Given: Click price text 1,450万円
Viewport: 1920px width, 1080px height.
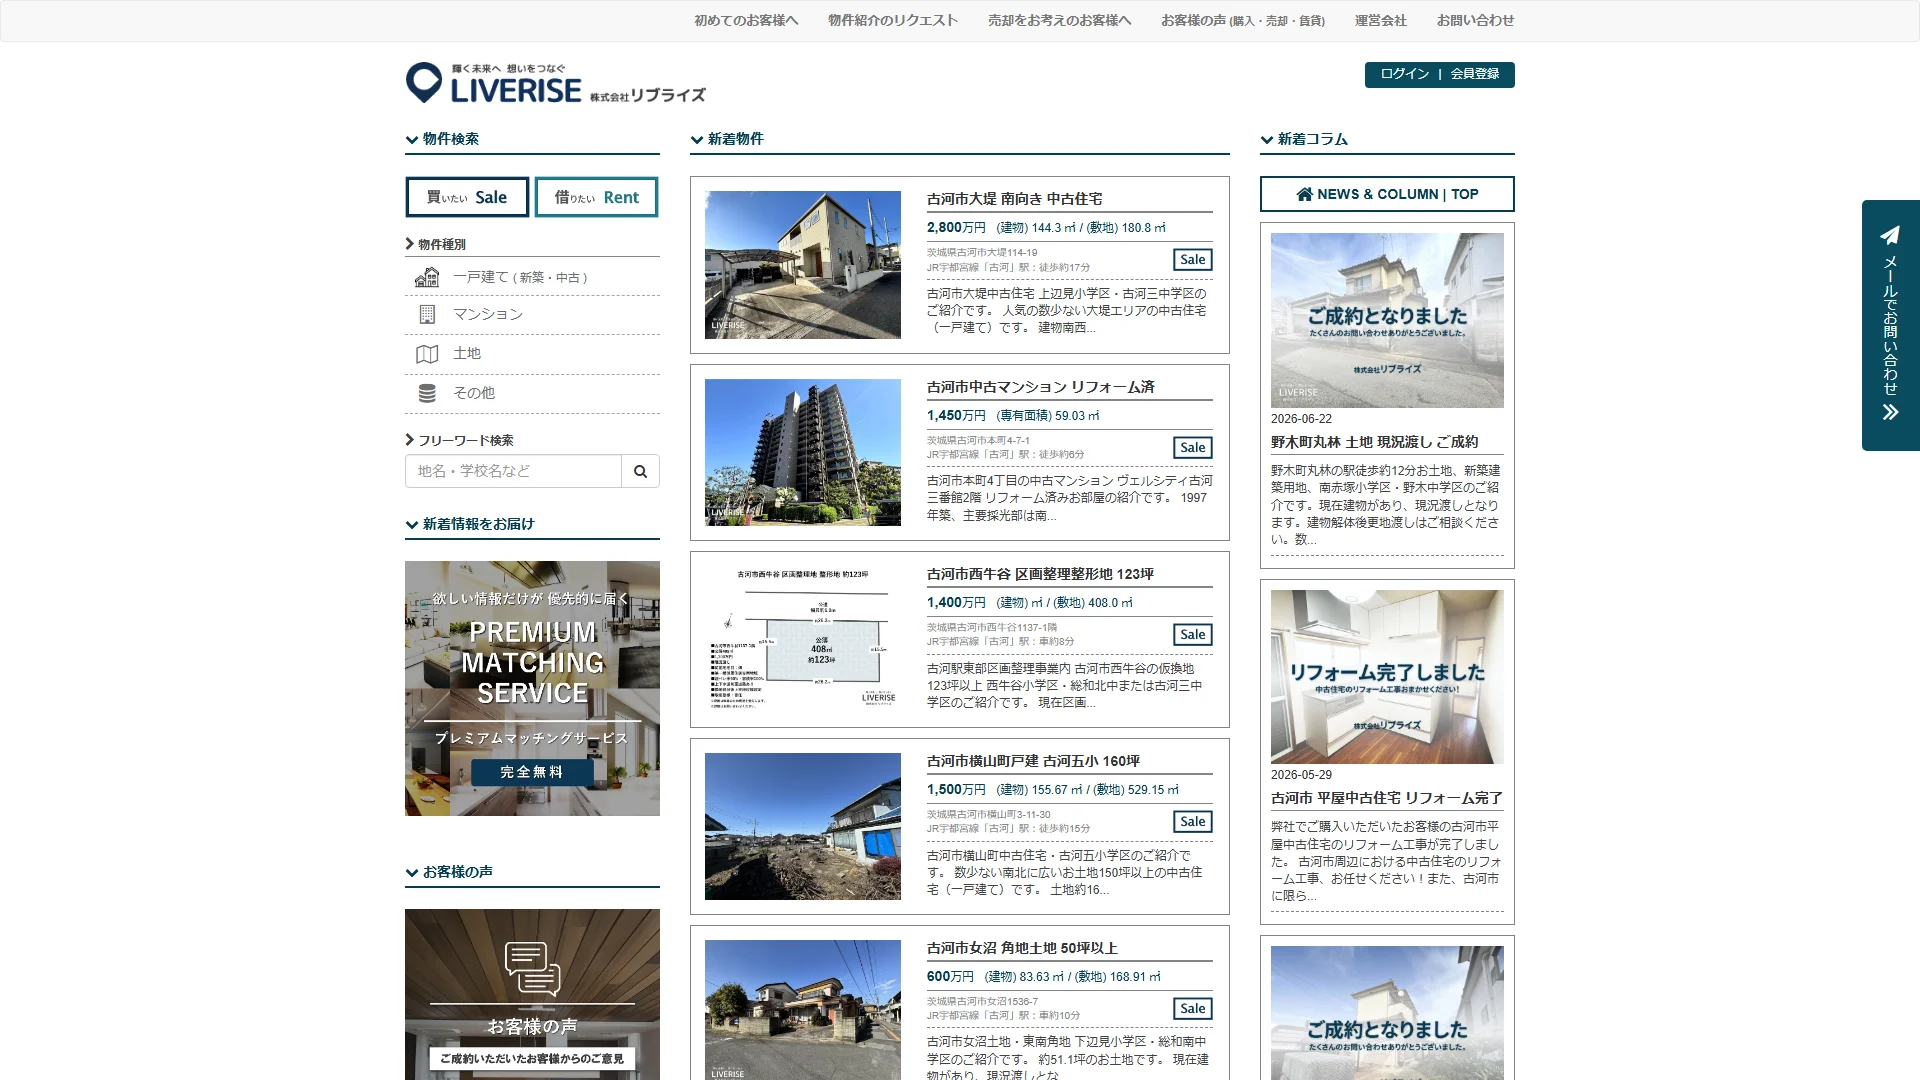Looking at the screenshot, I should (x=956, y=416).
